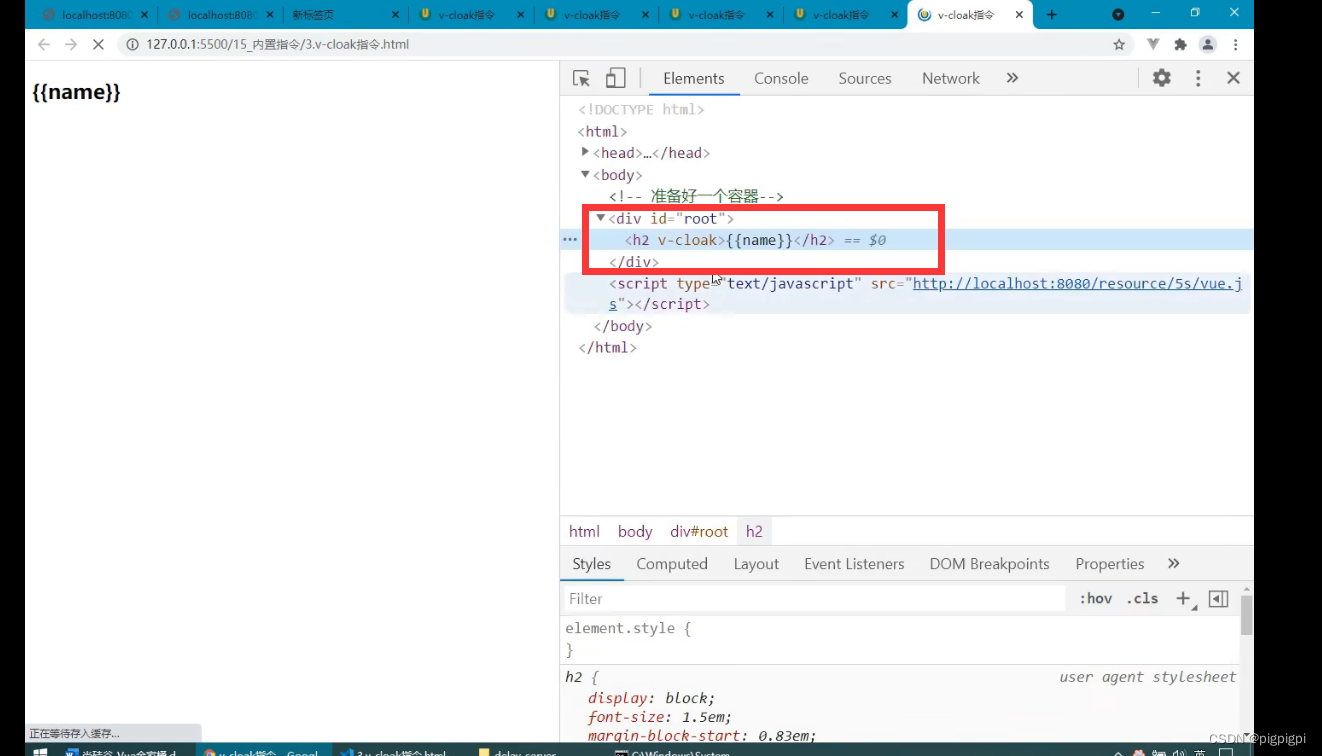This screenshot has height=756, width=1322.
Task: Open the Sources tab
Action: coord(865,78)
